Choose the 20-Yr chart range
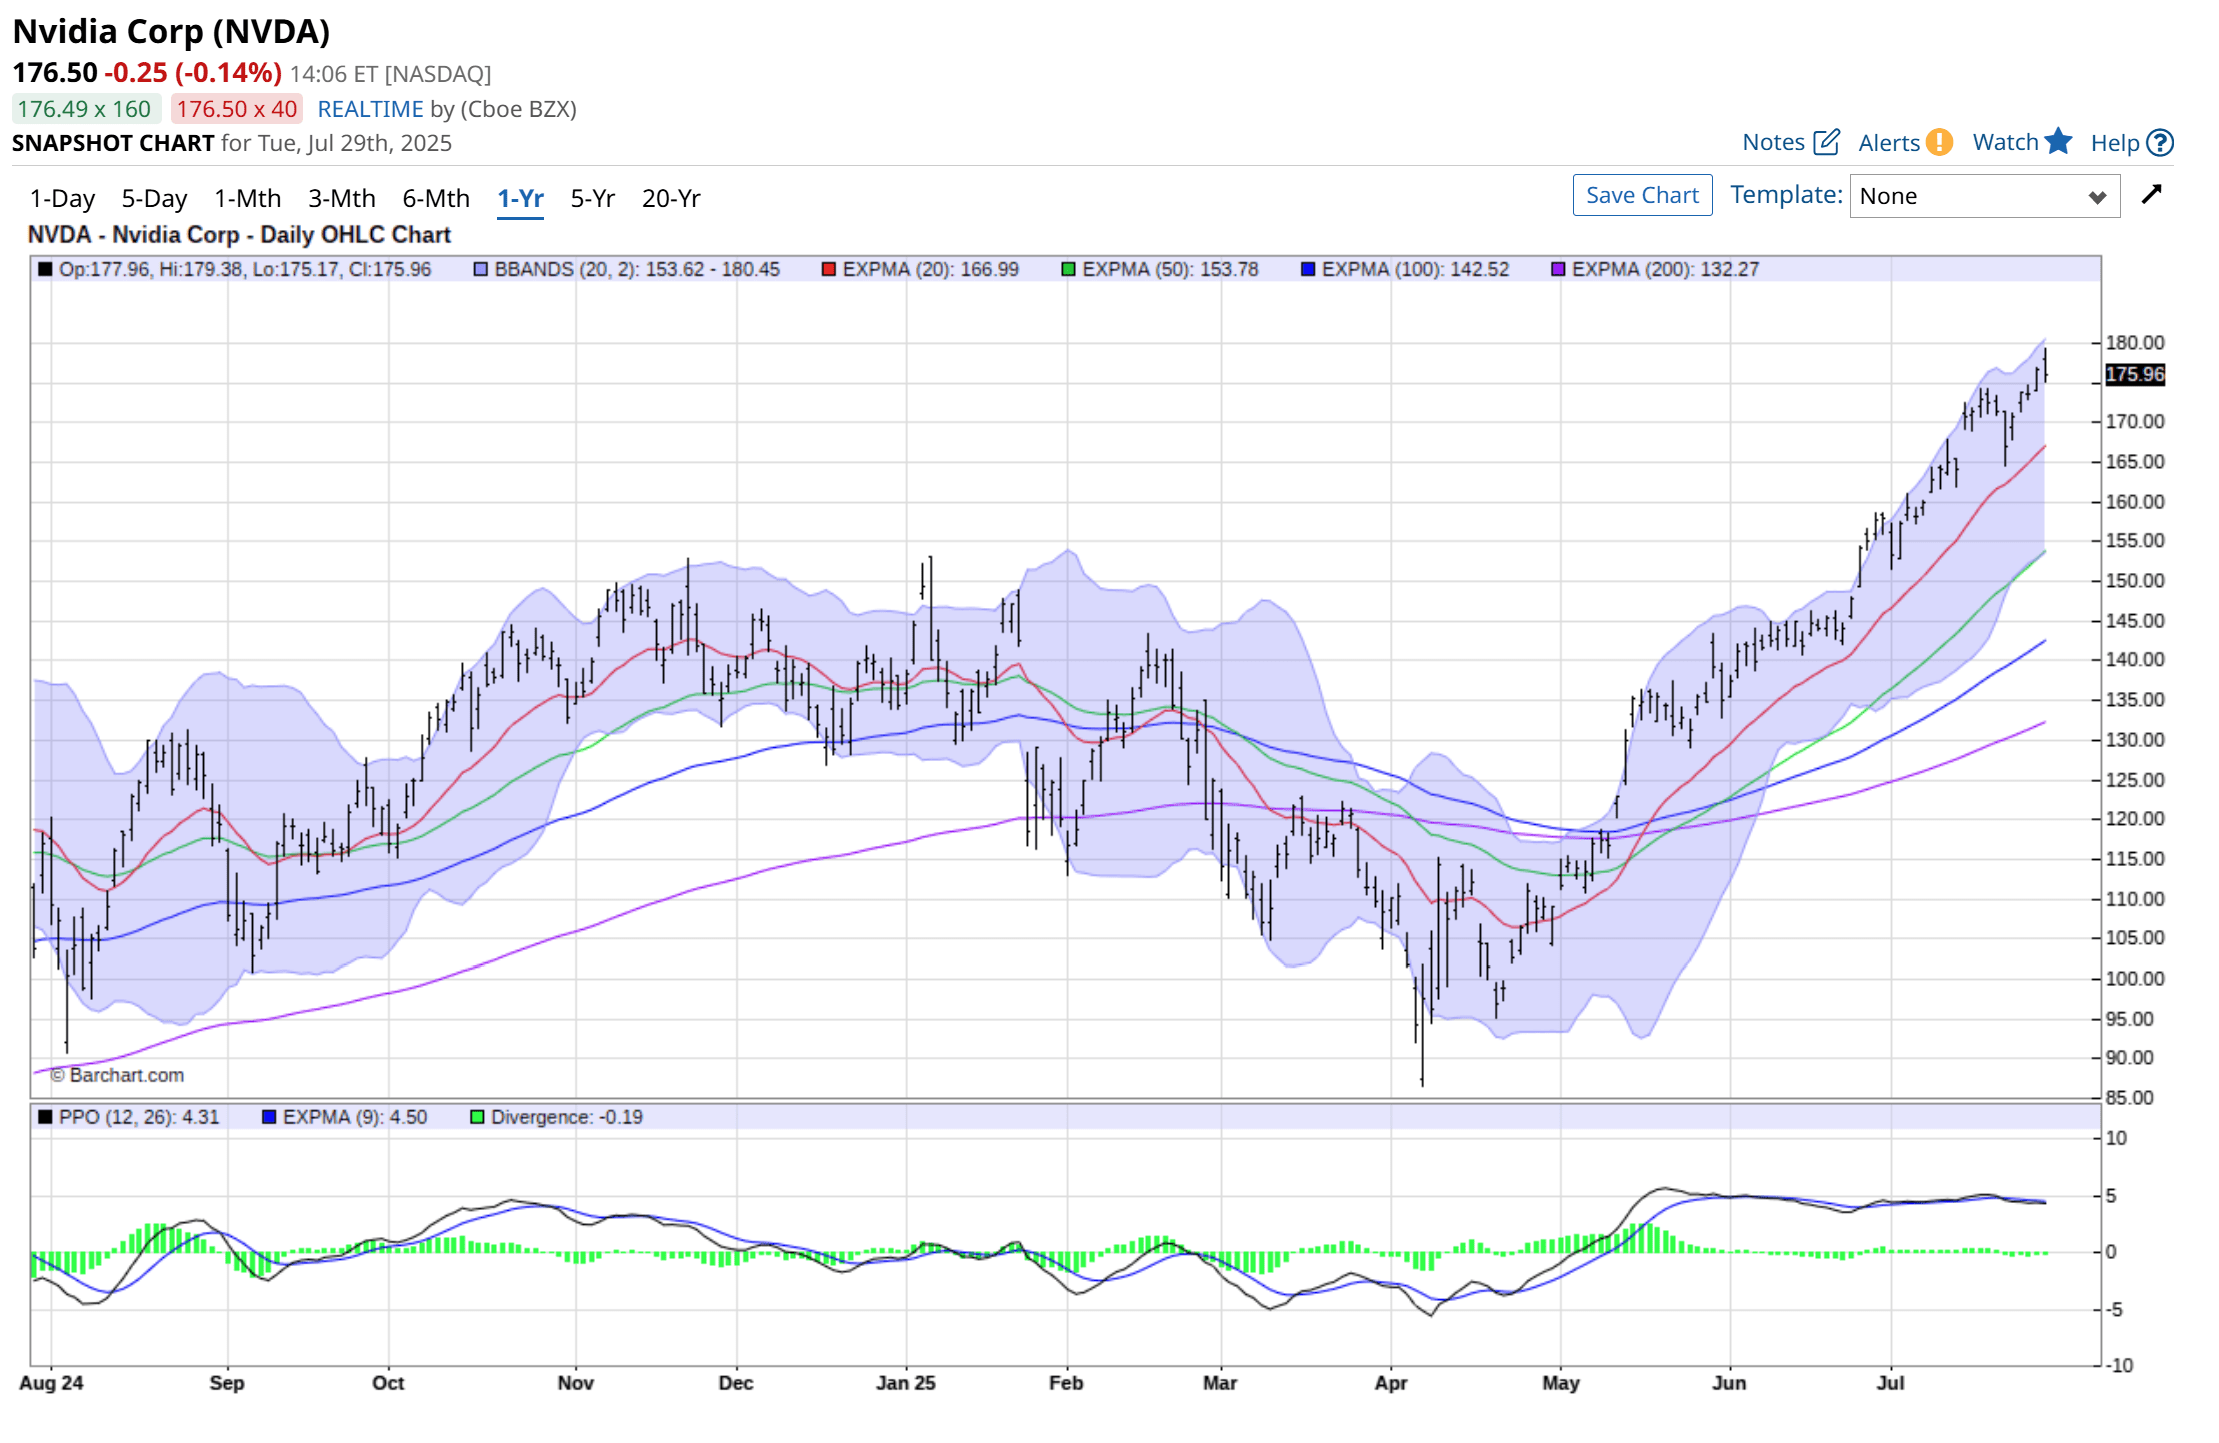The width and height of the screenshot is (2219, 1443). (x=670, y=198)
